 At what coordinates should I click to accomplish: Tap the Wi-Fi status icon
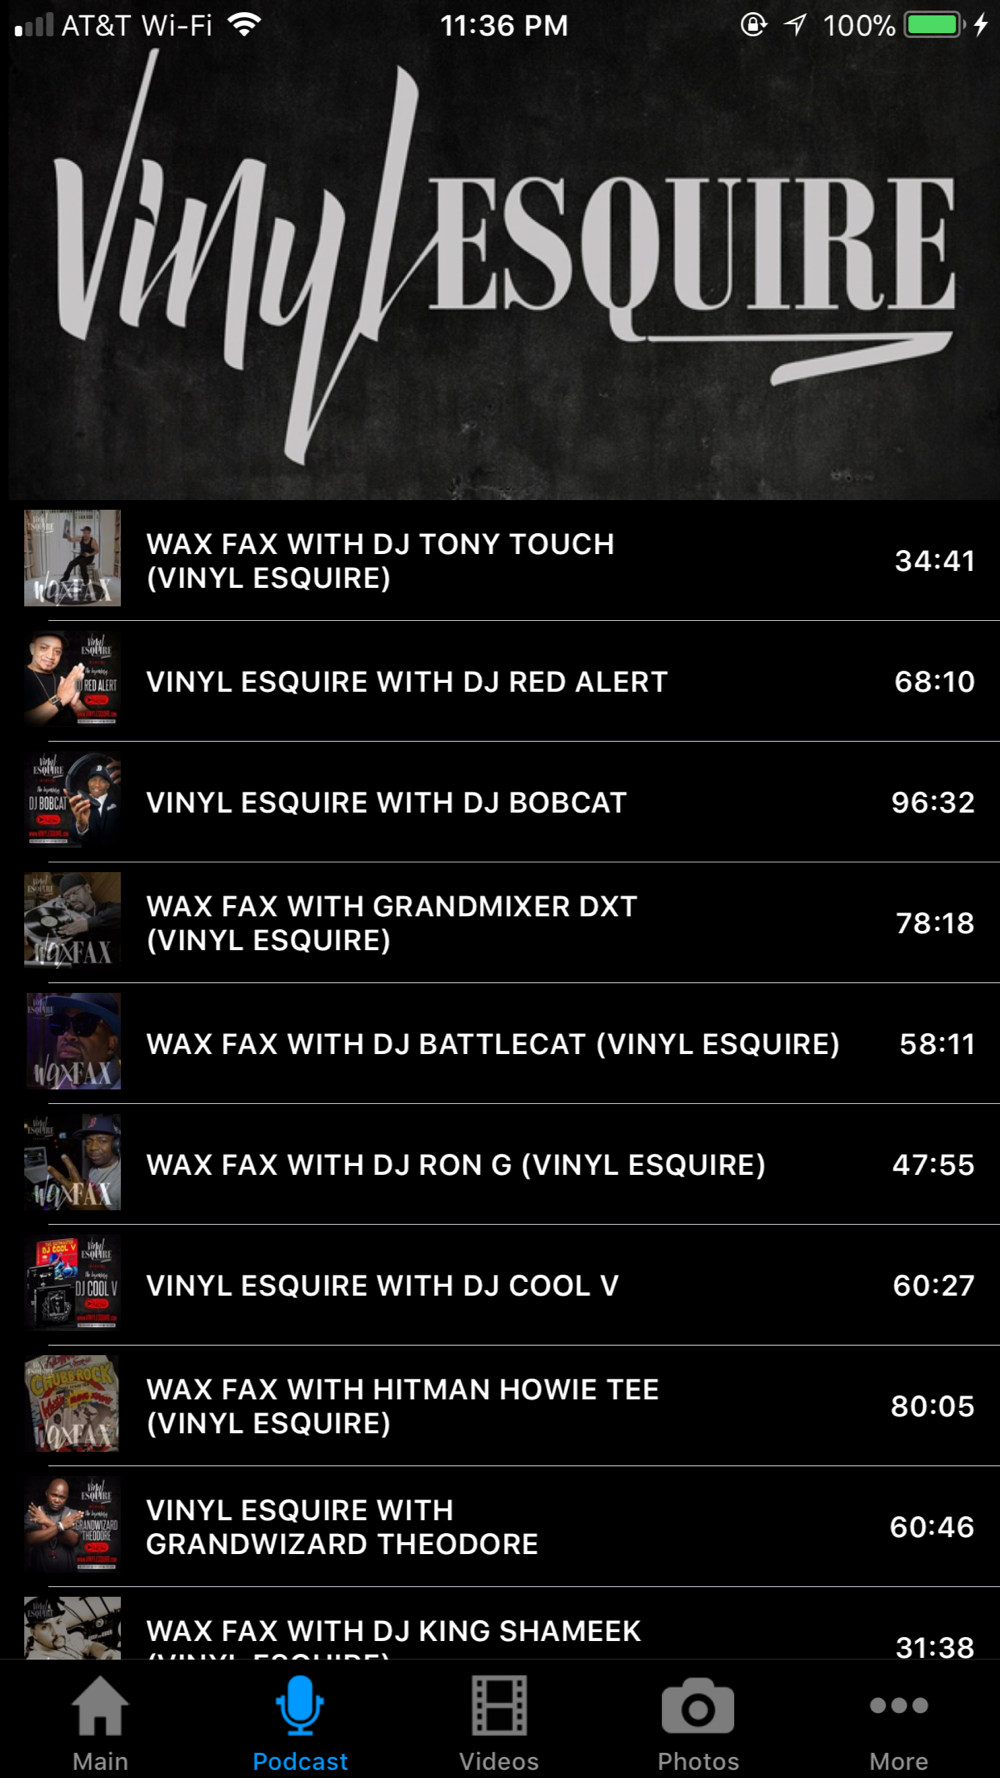pos(244,25)
